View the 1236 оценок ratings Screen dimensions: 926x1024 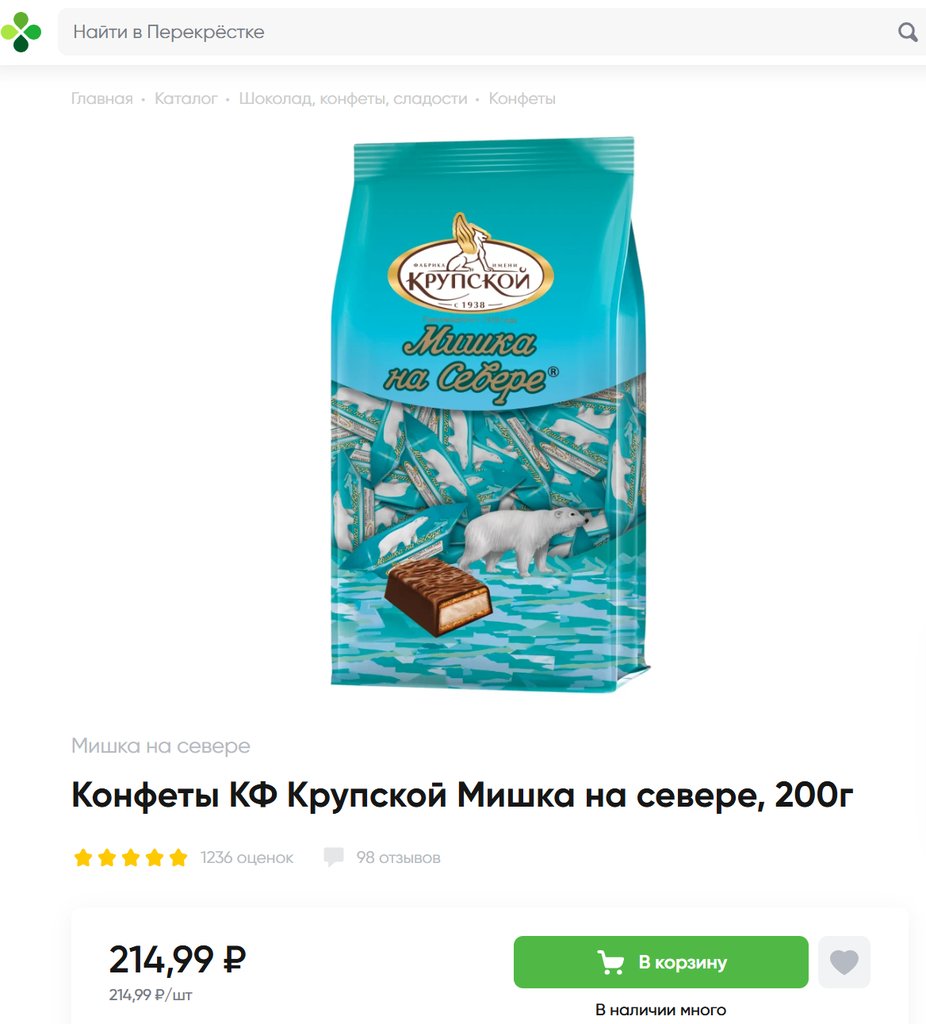[247, 857]
